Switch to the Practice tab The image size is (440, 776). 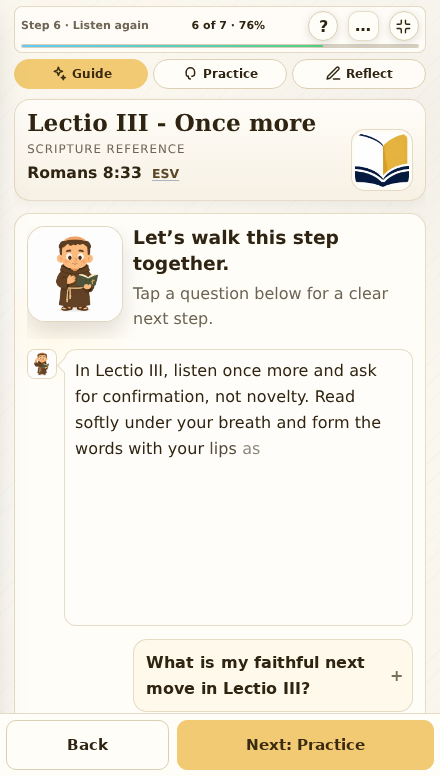[220, 74]
